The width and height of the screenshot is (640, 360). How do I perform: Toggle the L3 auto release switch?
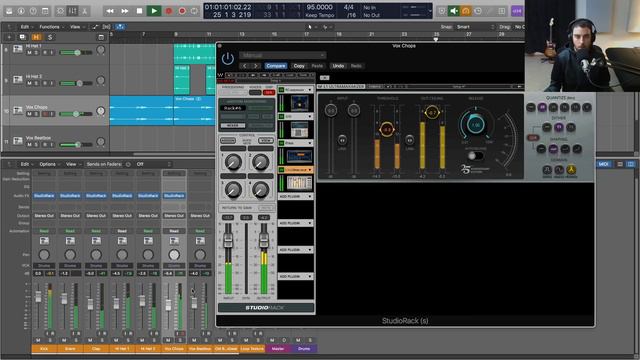[x=475, y=156]
